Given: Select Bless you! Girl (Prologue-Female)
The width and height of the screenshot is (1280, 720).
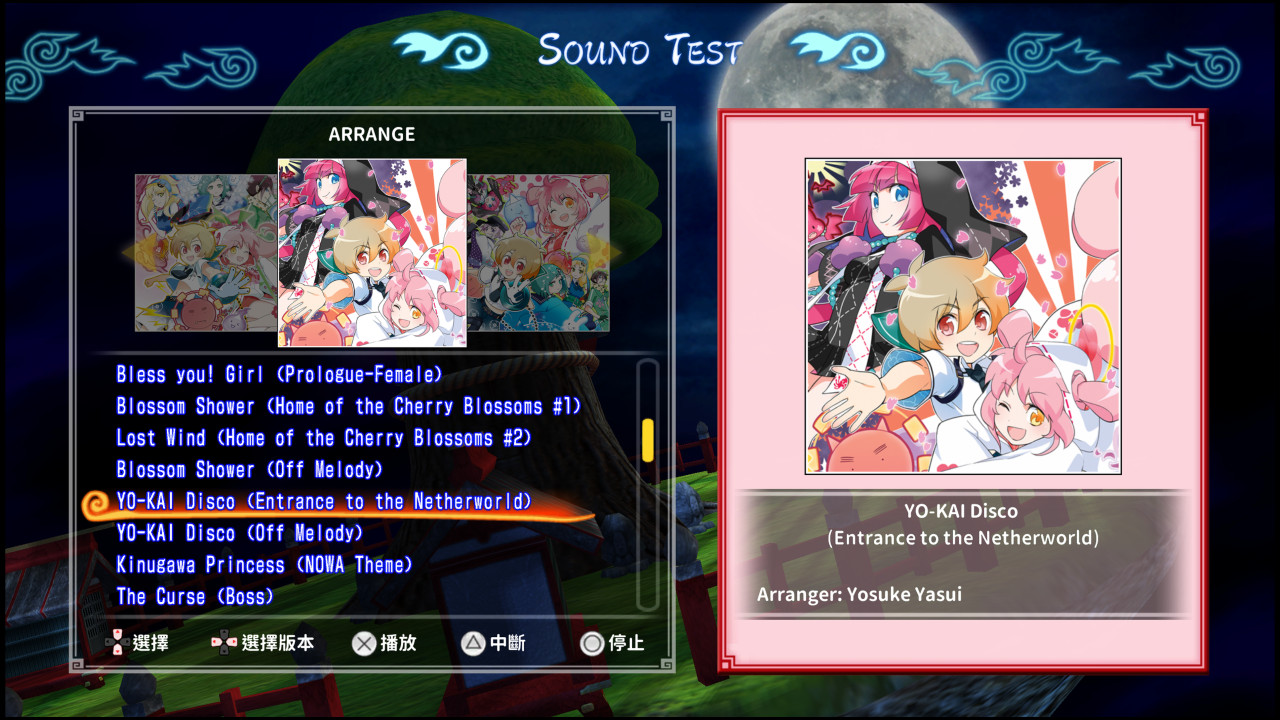Looking at the screenshot, I should tap(279, 375).
